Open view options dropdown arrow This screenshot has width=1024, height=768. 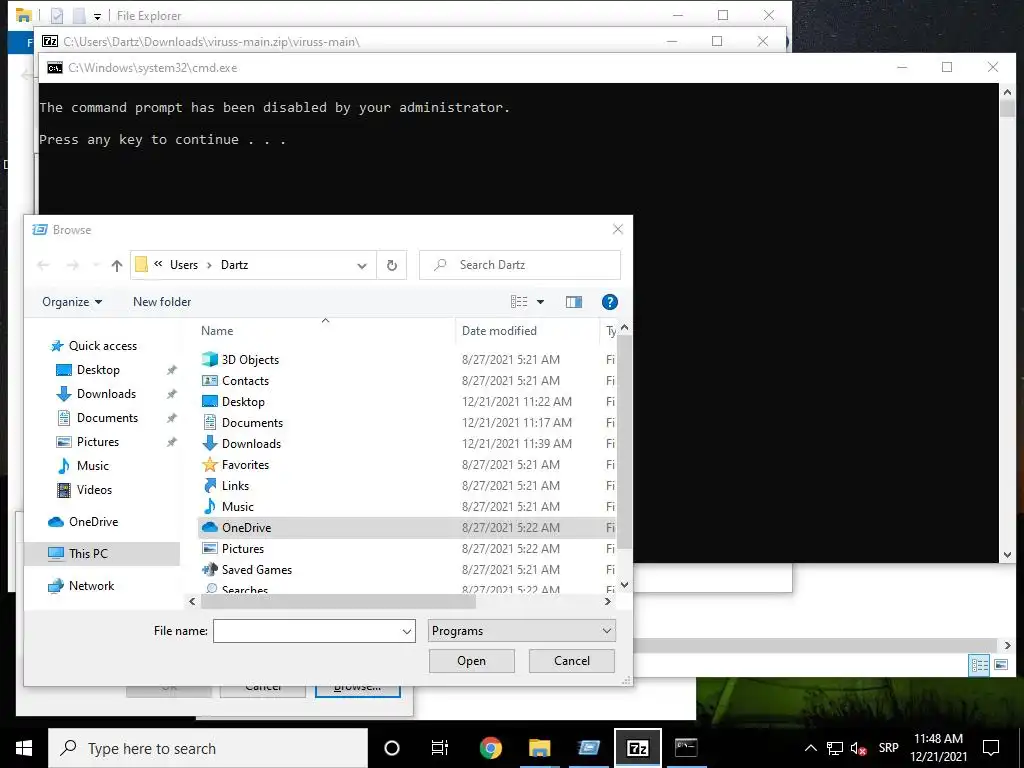tap(540, 302)
